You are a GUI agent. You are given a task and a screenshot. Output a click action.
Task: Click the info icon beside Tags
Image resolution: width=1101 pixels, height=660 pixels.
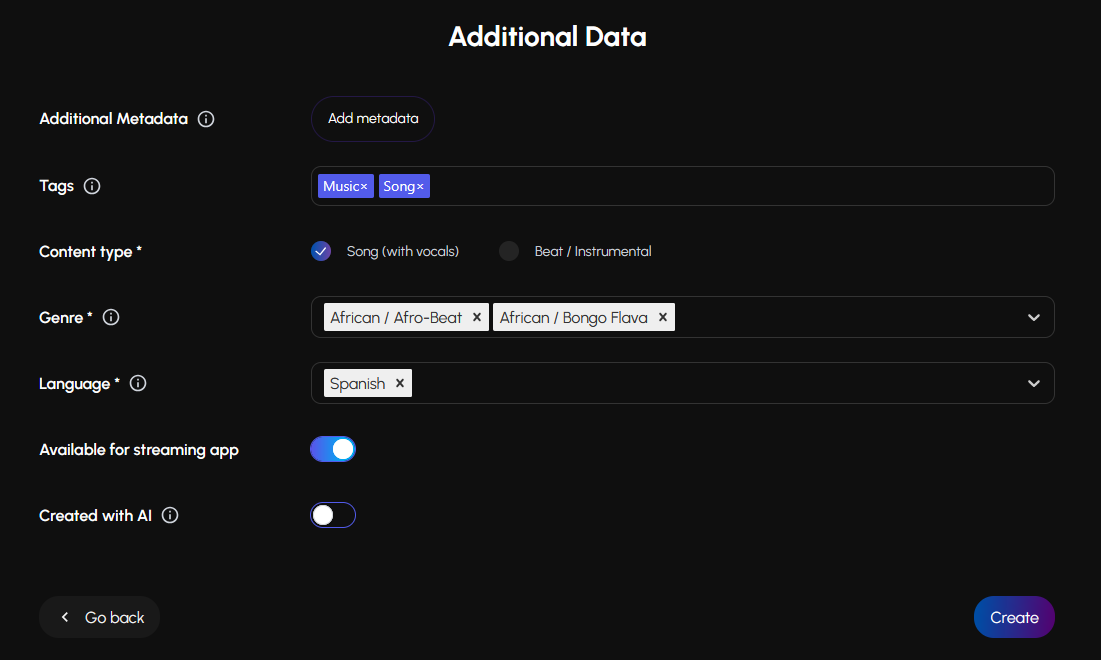92,186
